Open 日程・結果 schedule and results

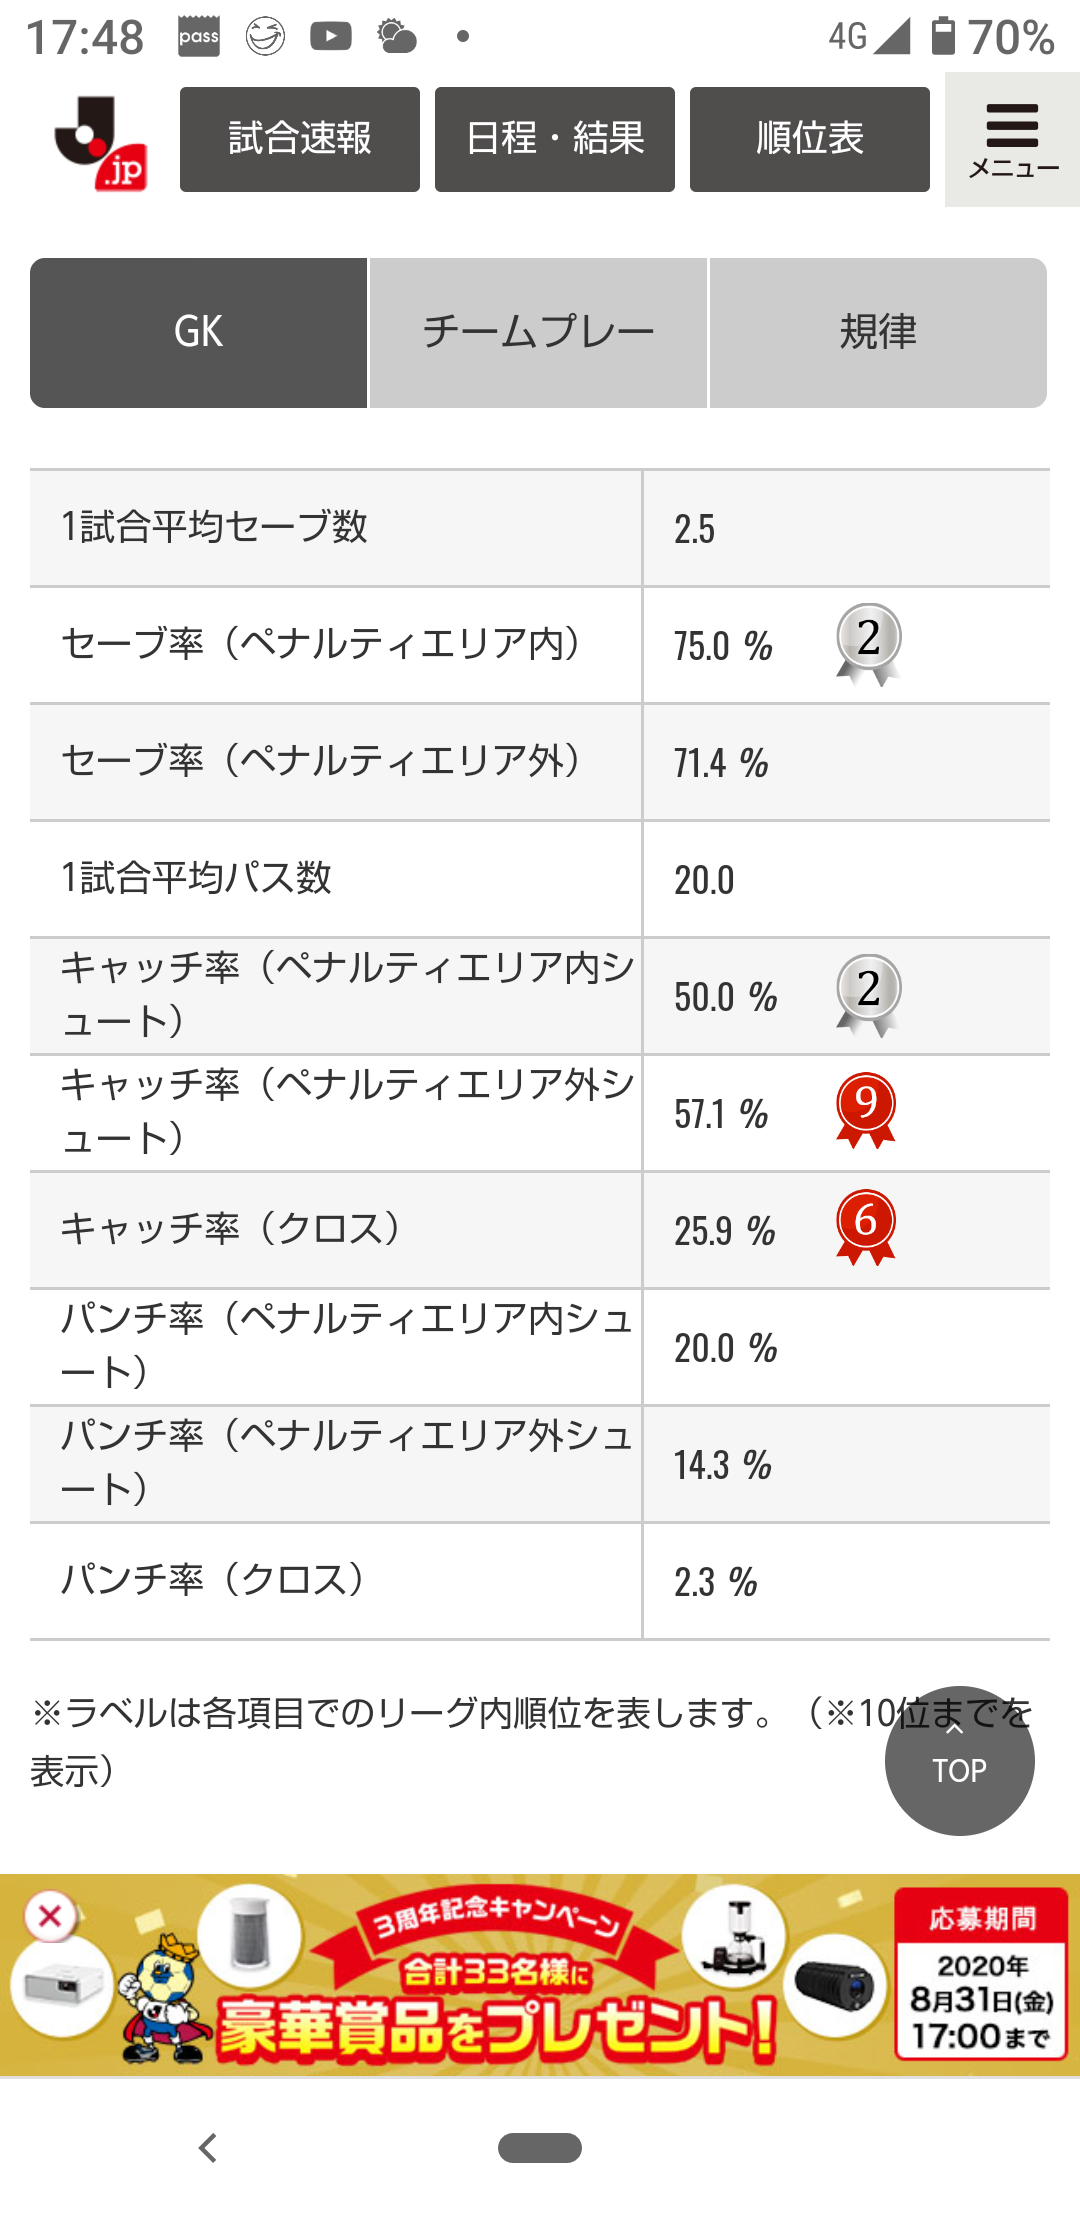pos(555,139)
